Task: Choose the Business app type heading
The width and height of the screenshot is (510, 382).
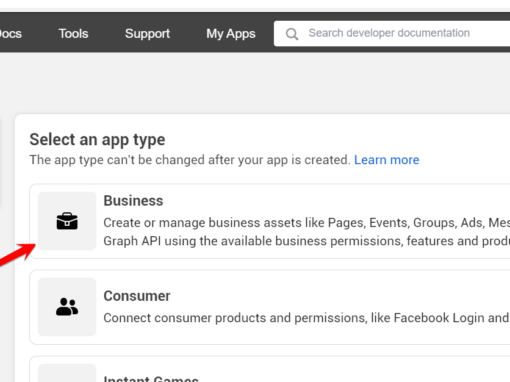Action: pos(133,201)
